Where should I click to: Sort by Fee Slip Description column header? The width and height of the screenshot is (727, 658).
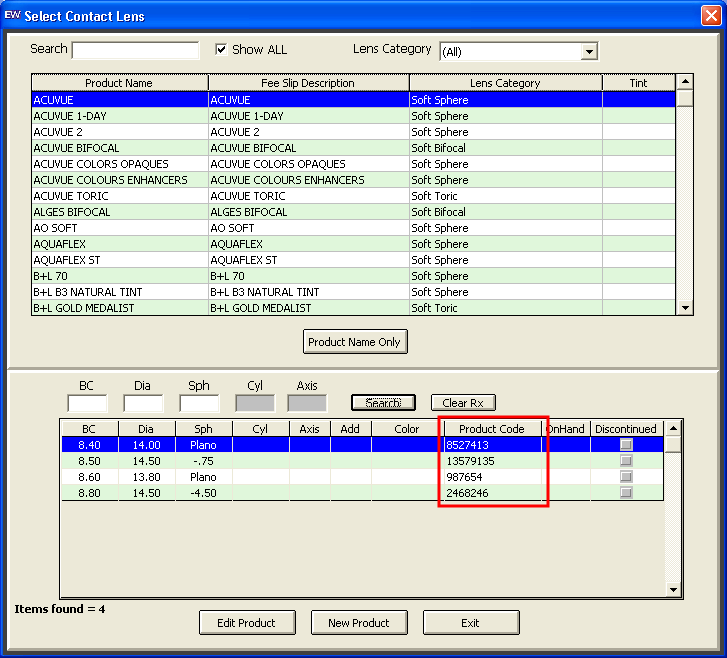tap(308, 83)
